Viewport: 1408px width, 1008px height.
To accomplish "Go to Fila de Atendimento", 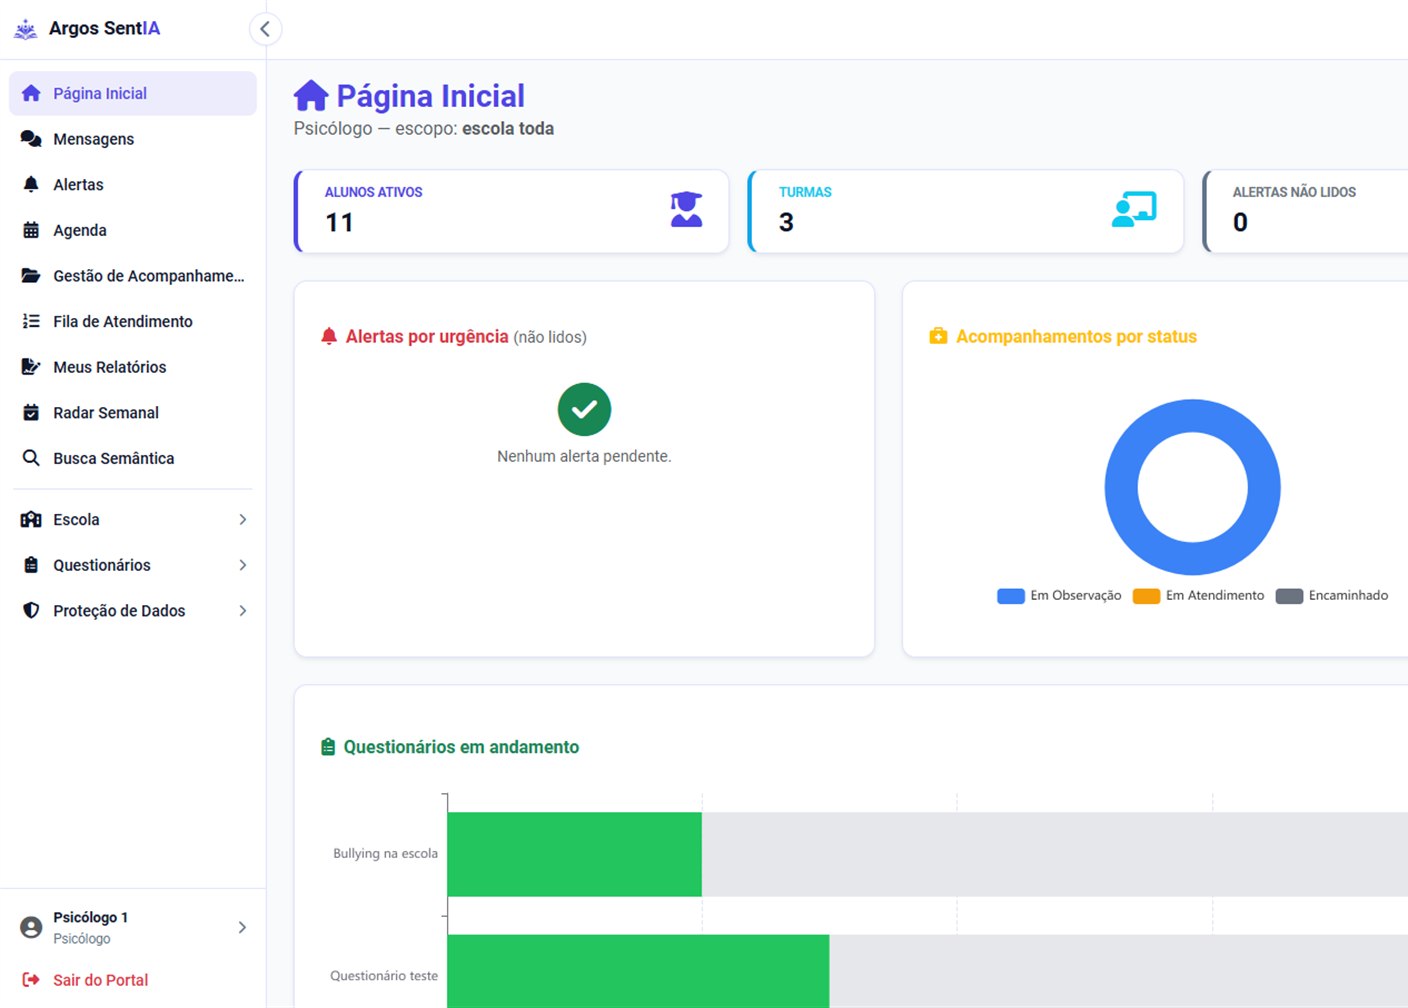I will click(133, 321).
